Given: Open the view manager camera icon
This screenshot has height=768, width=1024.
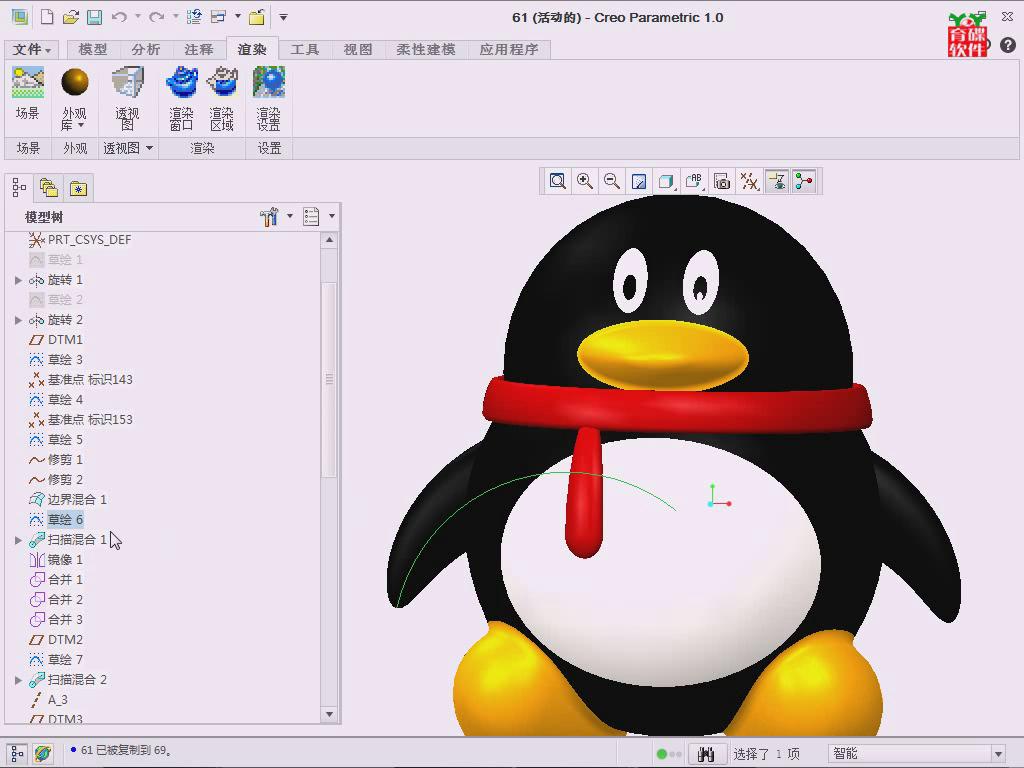Looking at the screenshot, I should tap(722, 181).
